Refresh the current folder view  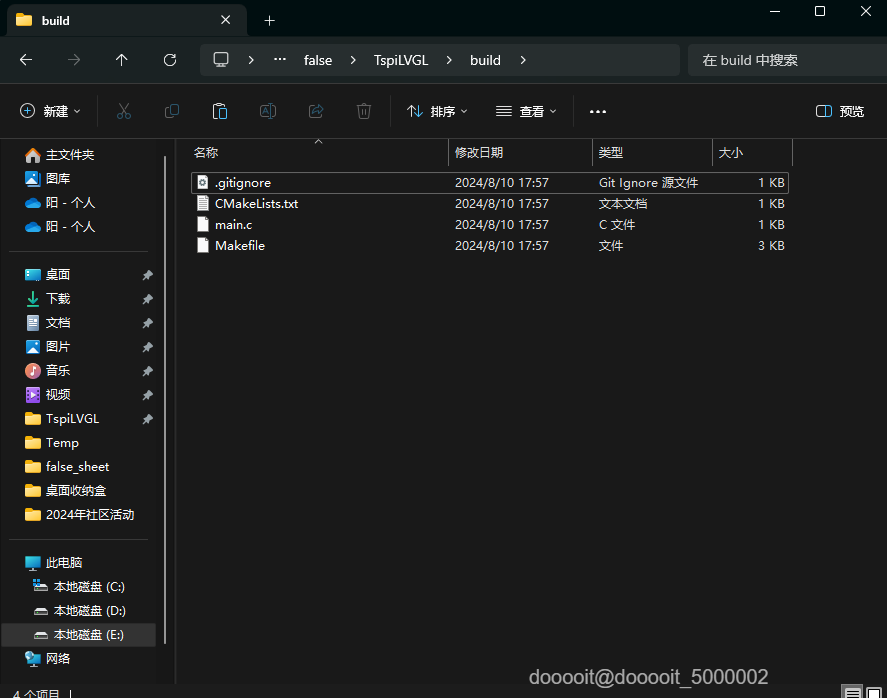tap(170, 60)
